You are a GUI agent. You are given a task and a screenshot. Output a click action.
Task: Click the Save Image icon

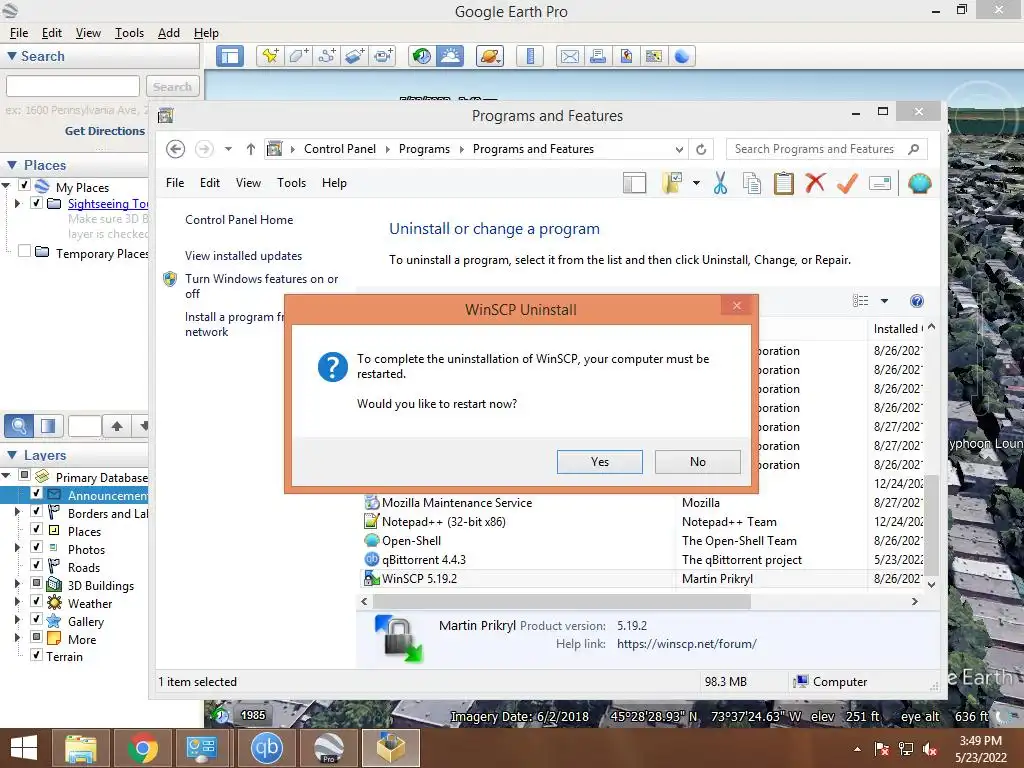pos(626,57)
